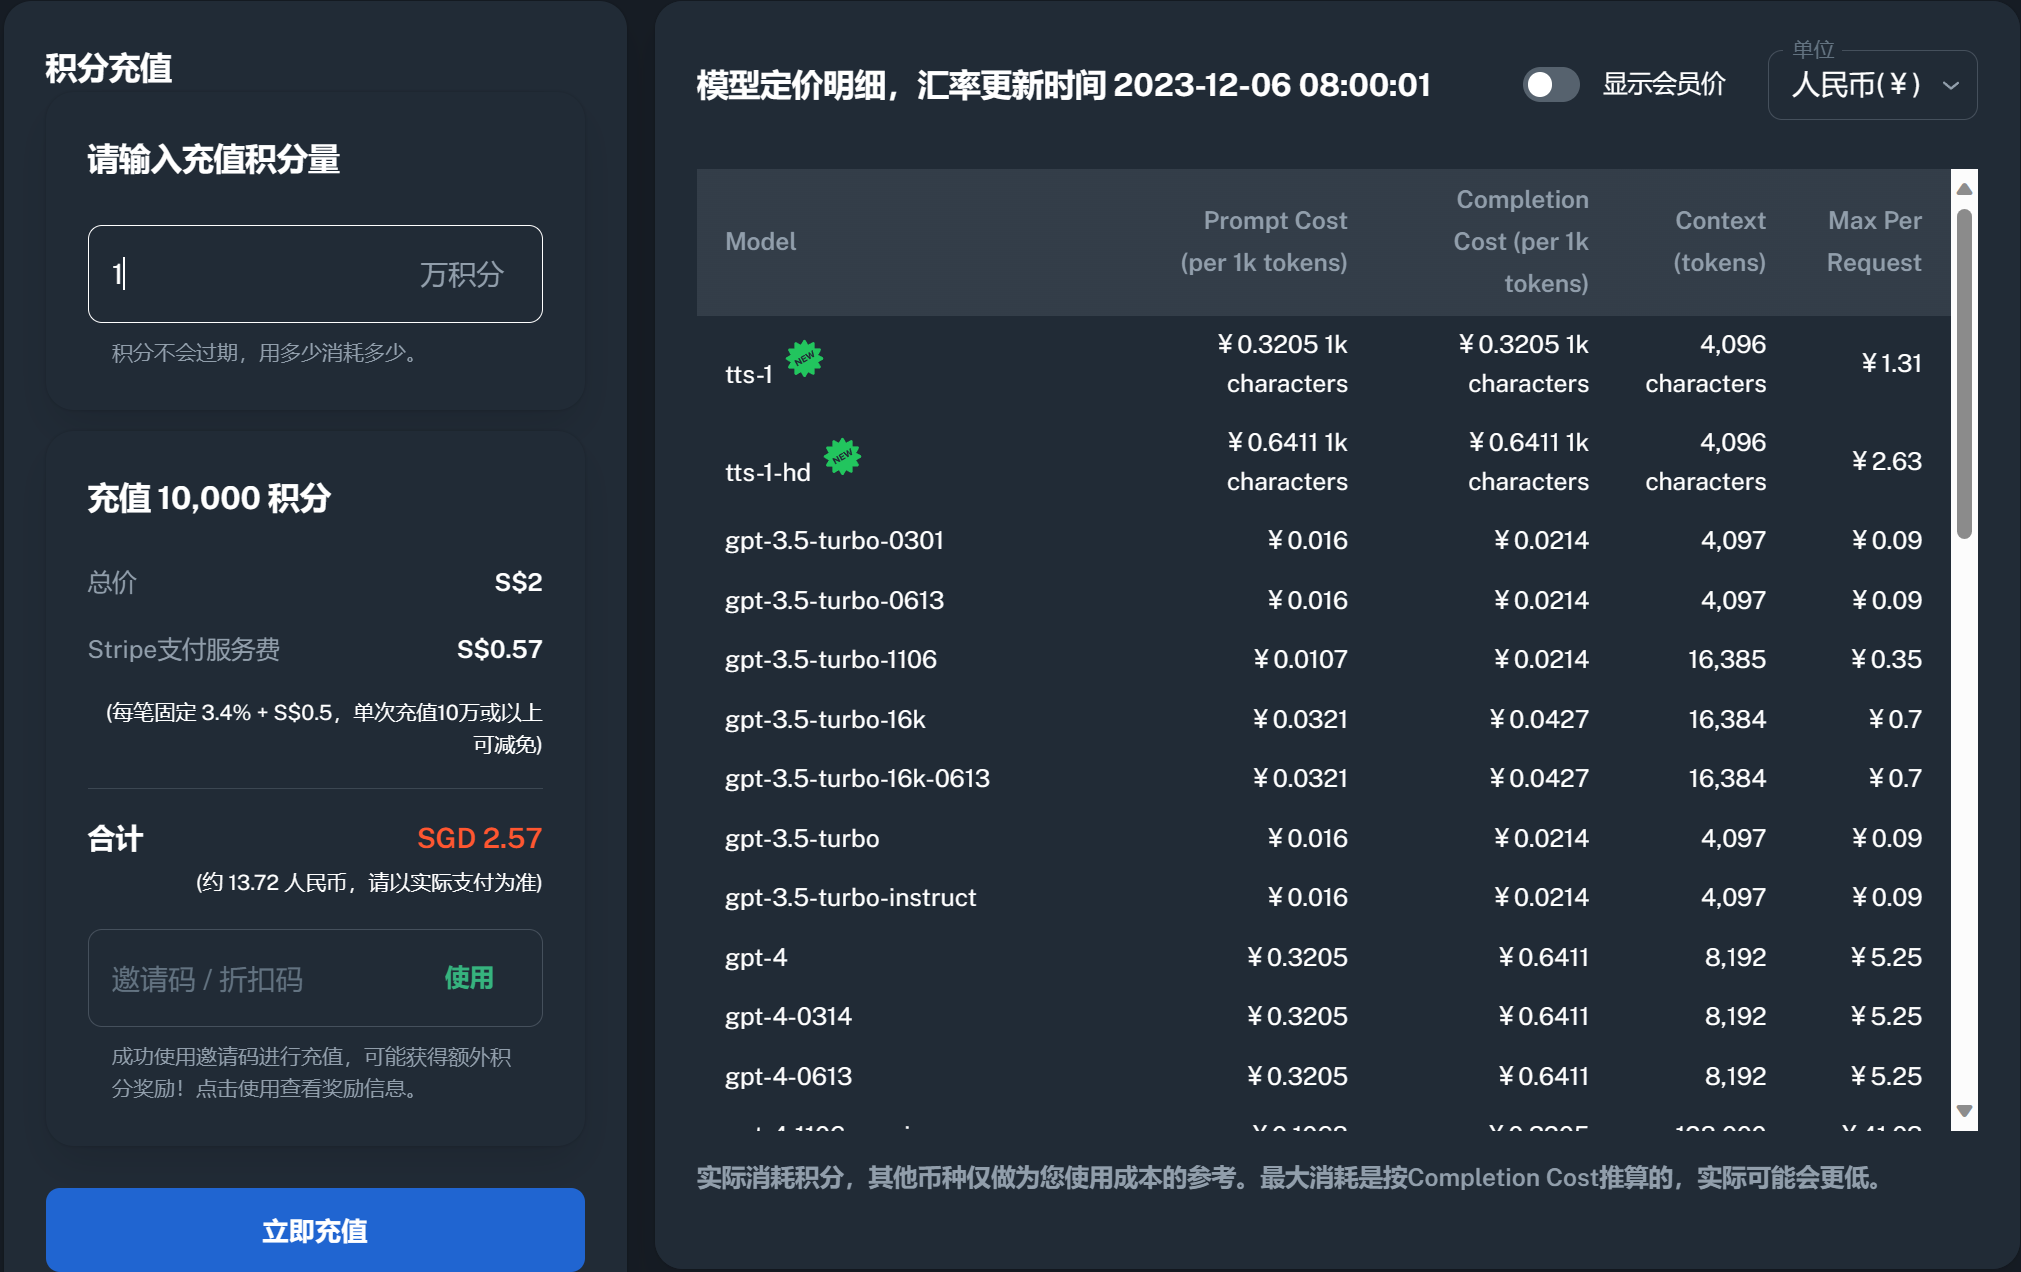Click the gpt-4 8,192 context value
This screenshot has width=2021, height=1272.
(x=1735, y=957)
